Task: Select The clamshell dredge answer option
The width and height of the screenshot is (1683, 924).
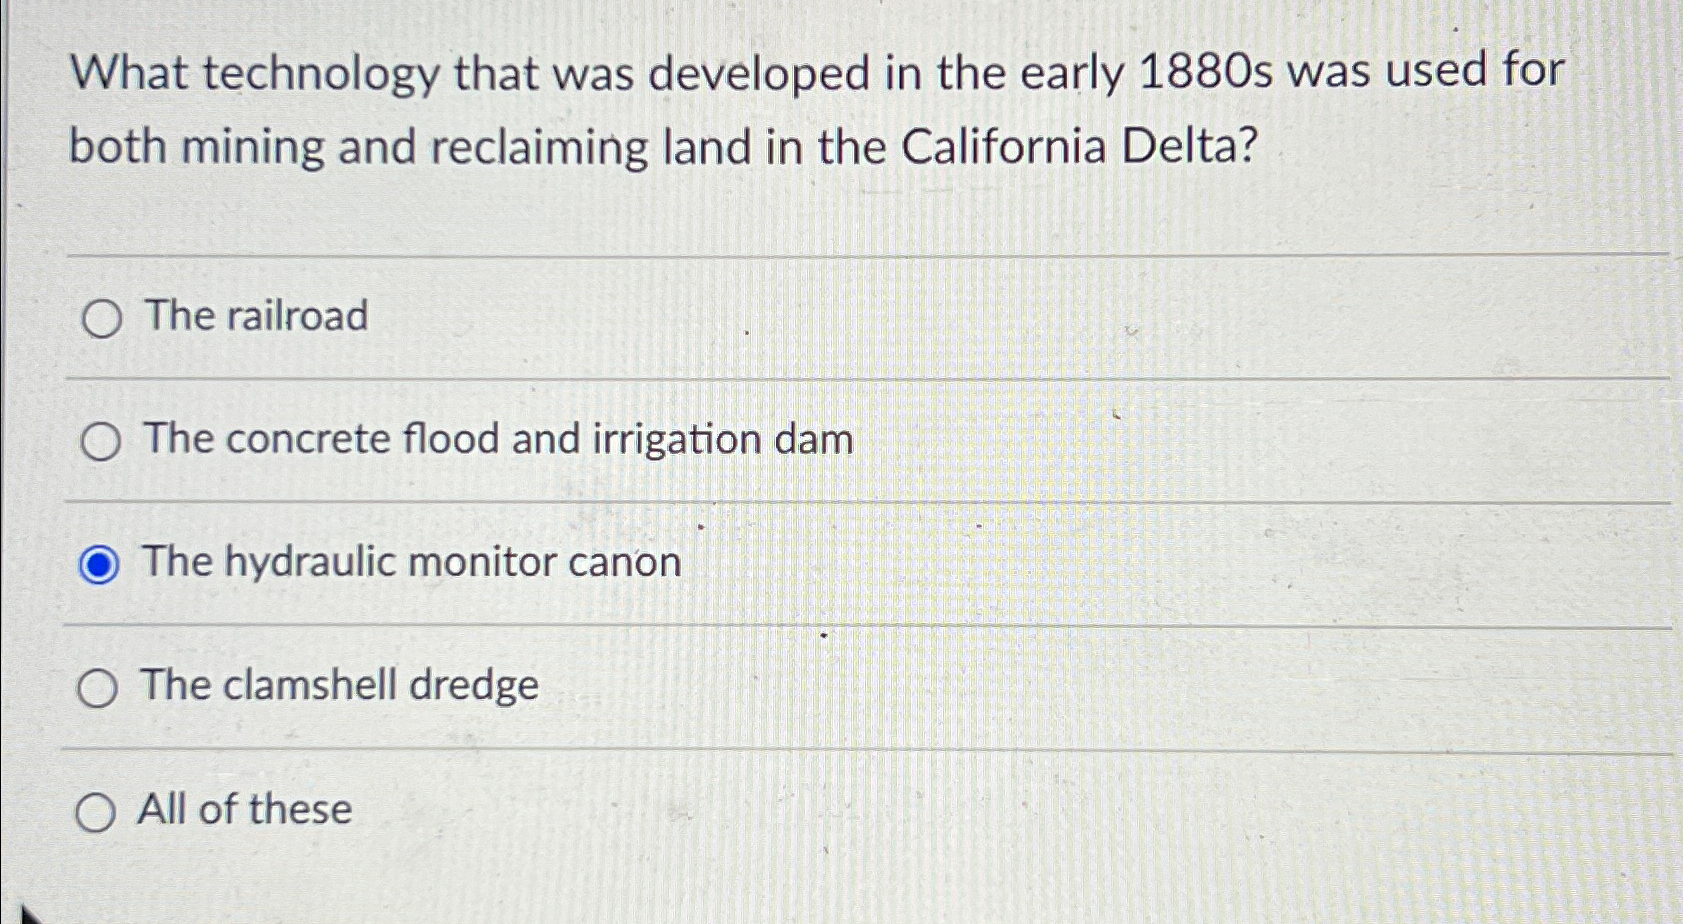Action: coord(100,686)
